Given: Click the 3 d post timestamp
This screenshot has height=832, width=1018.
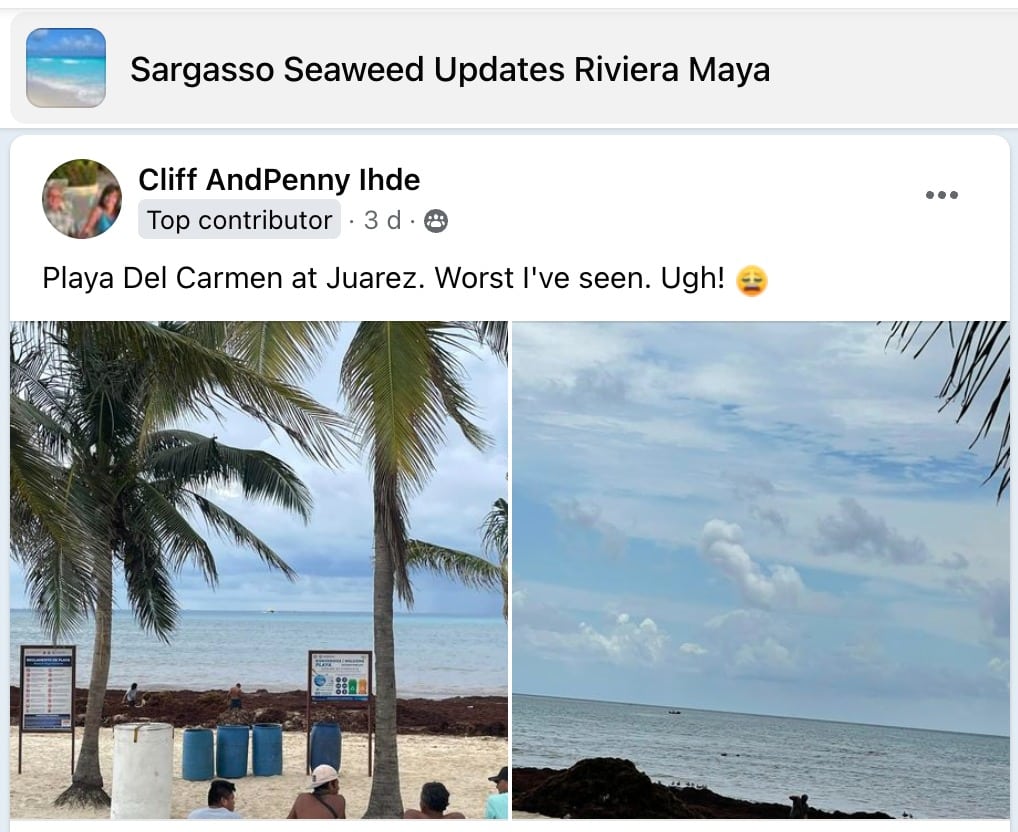Looking at the screenshot, I should pyautogui.click(x=382, y=220).
